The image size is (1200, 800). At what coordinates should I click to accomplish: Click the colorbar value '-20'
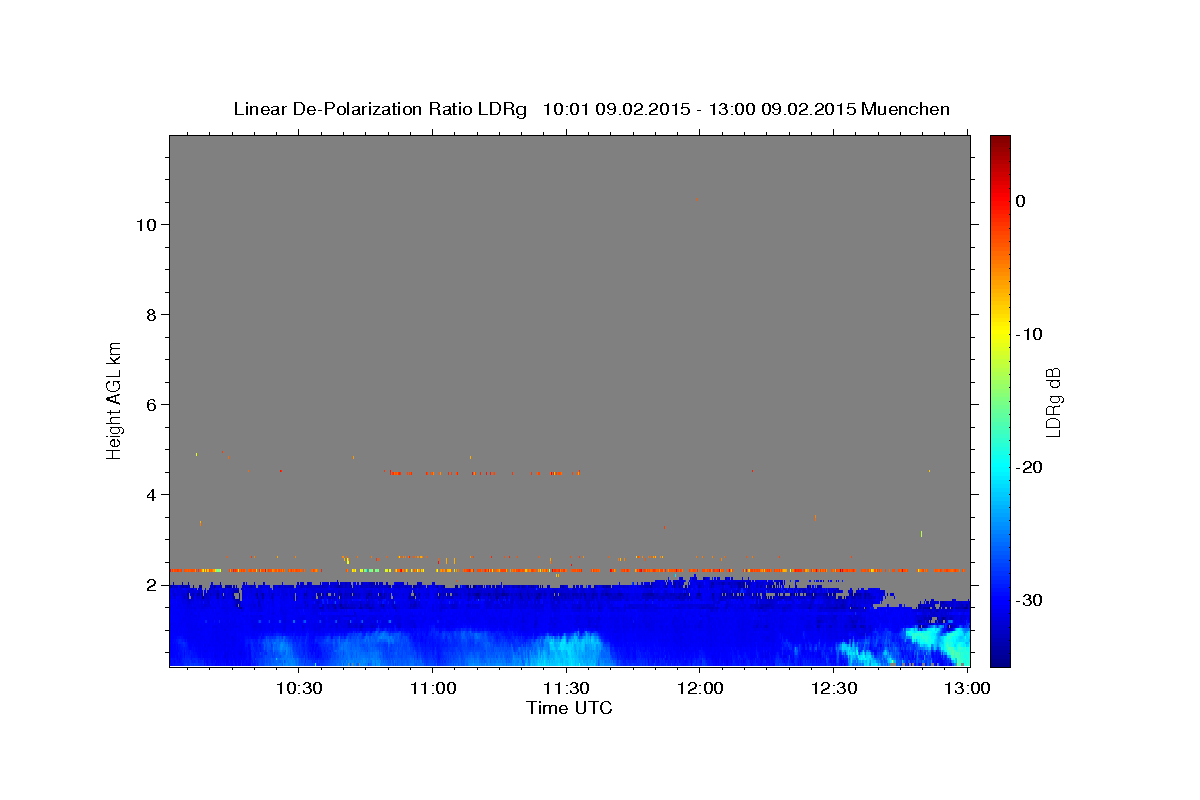tap(1030, 467)
